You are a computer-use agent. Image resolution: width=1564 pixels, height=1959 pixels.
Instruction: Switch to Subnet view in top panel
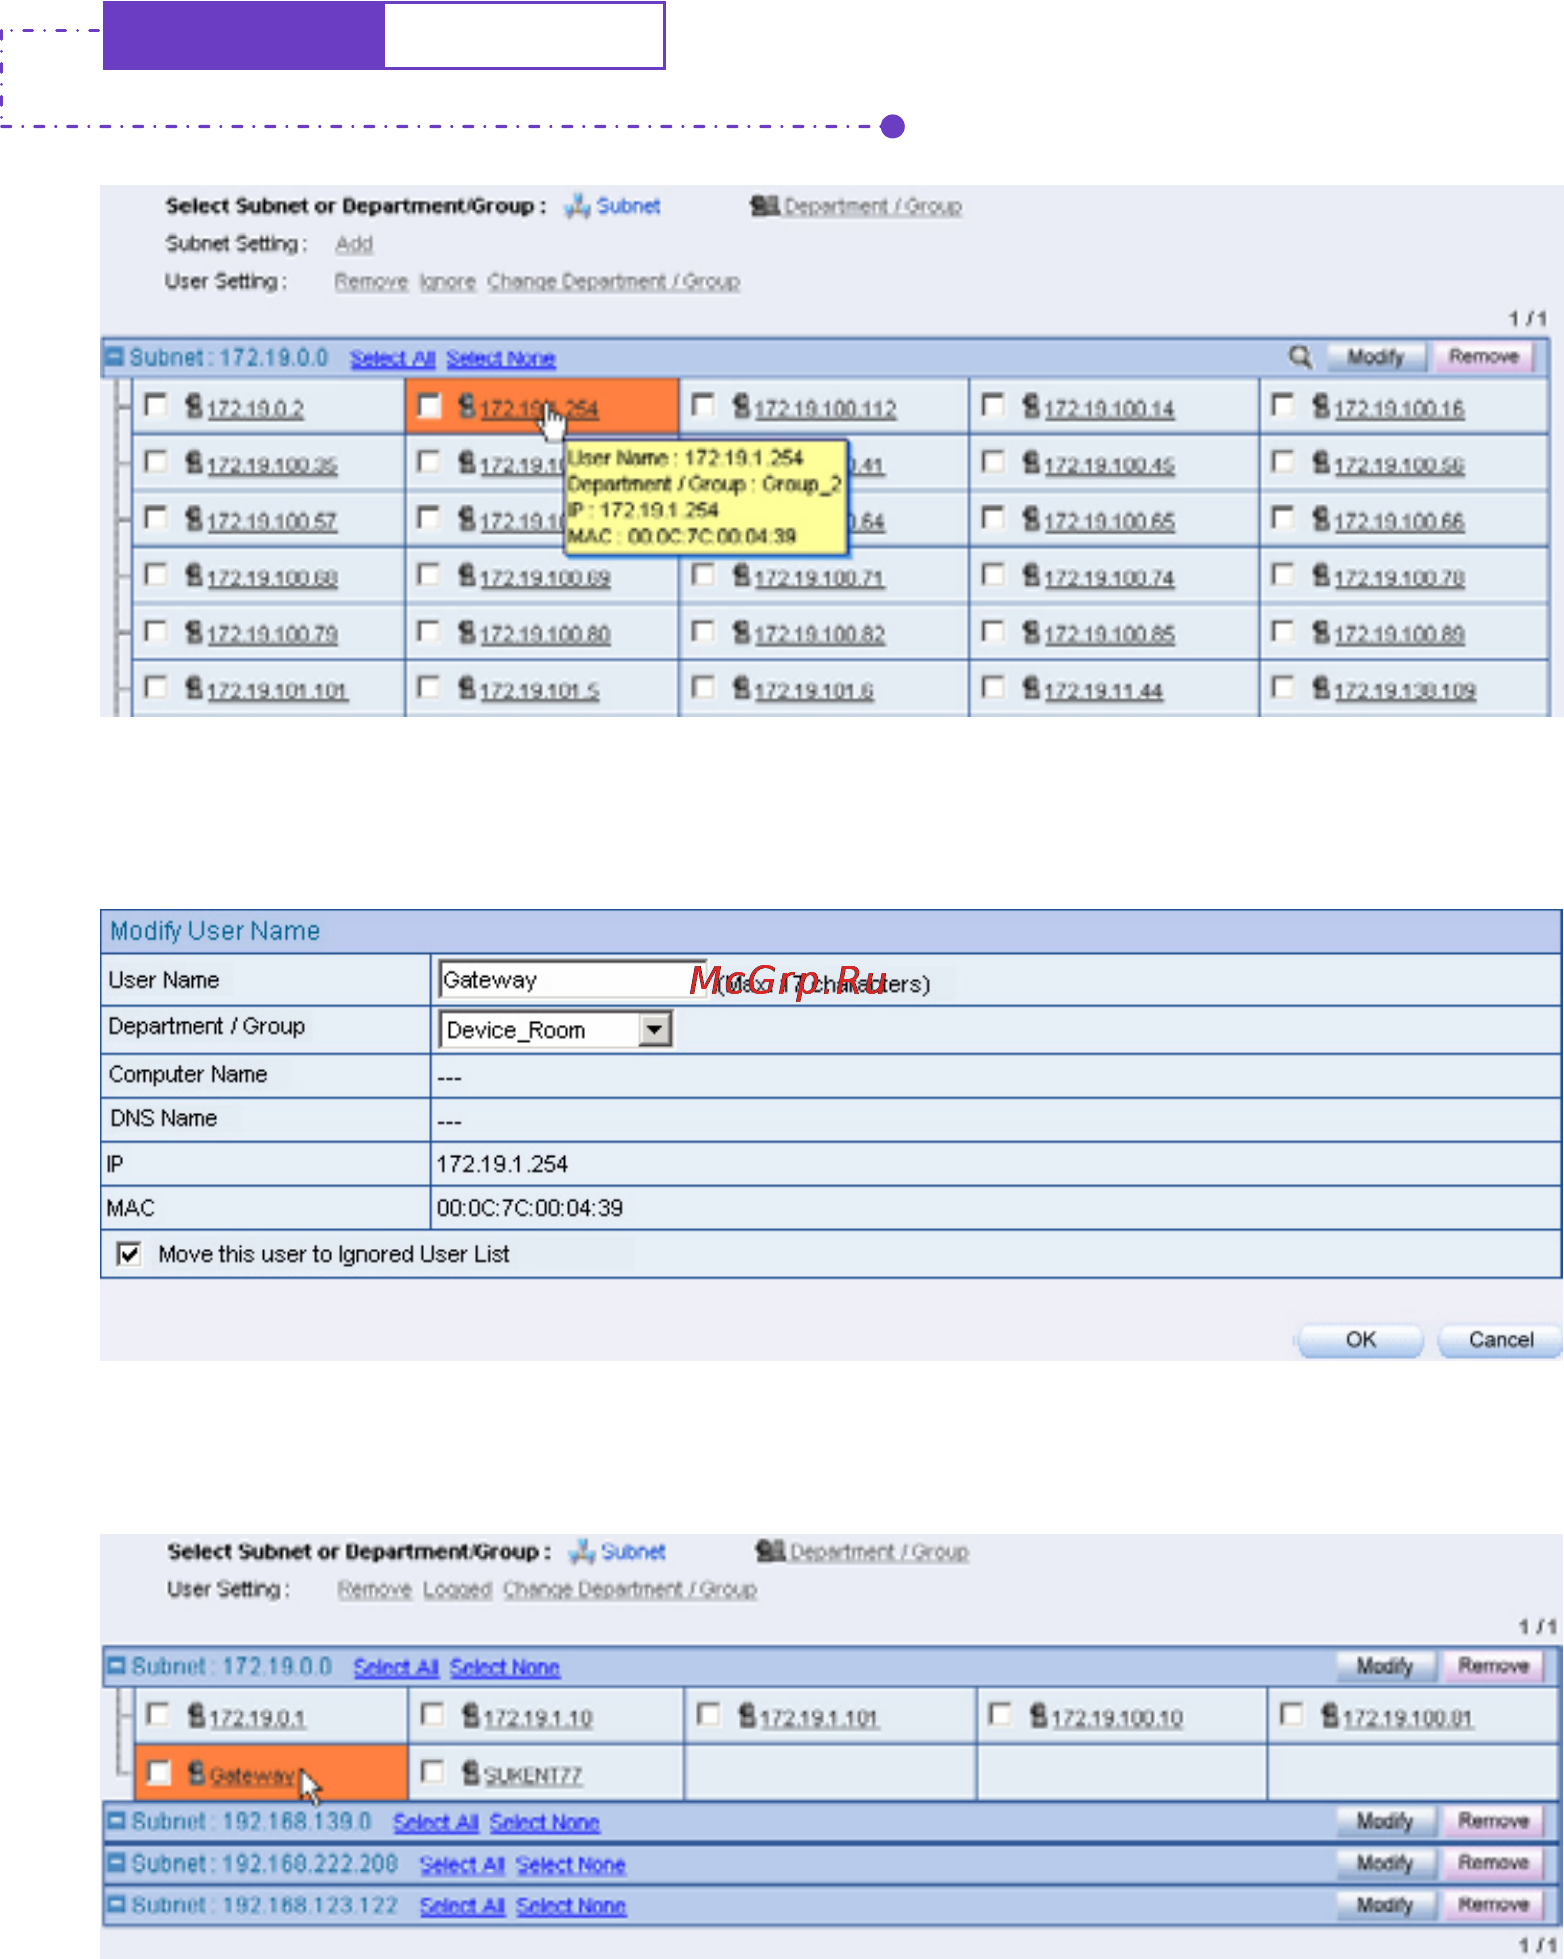pos(628,206)
